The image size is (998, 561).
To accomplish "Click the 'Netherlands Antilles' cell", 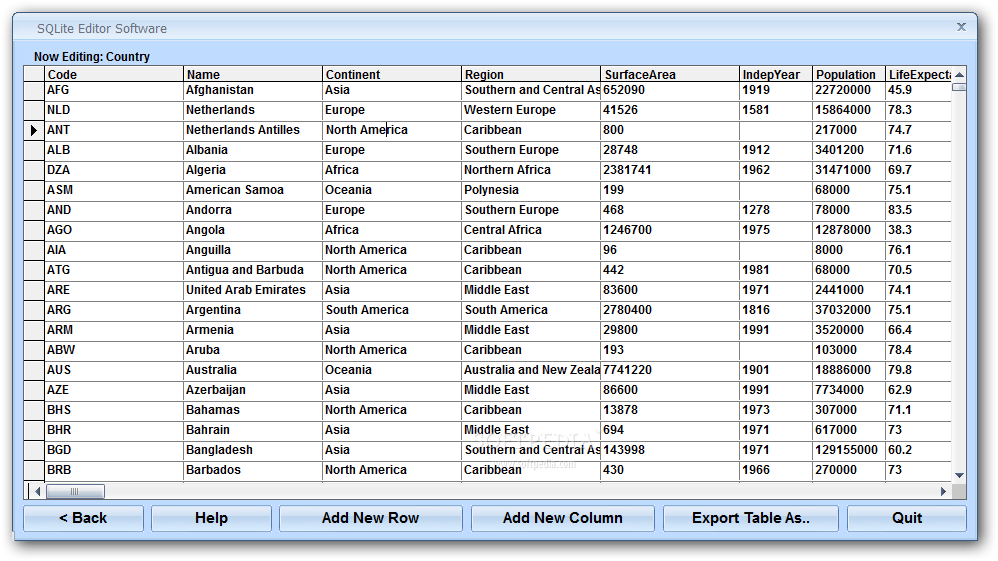I will [253, 130].
